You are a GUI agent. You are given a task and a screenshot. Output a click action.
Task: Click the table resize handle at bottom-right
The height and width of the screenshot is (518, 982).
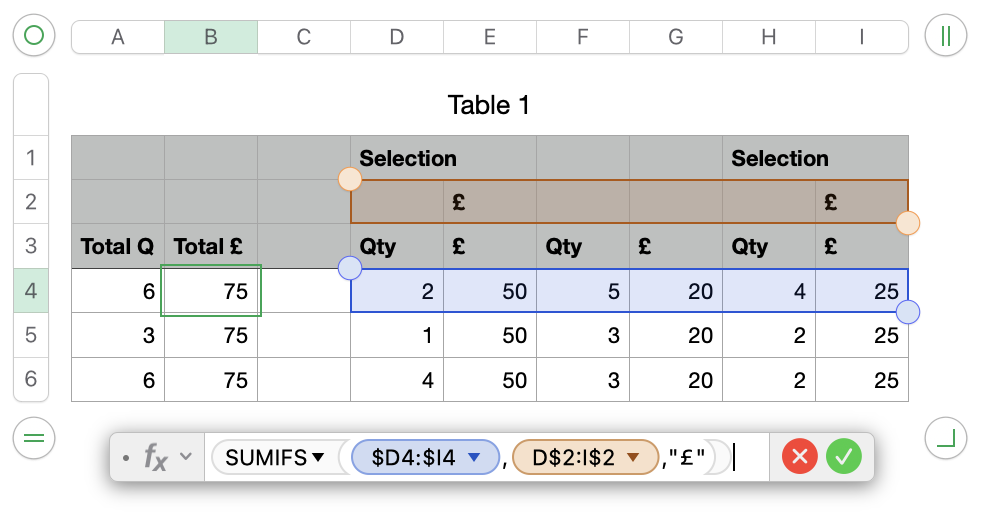click(945, 438)
